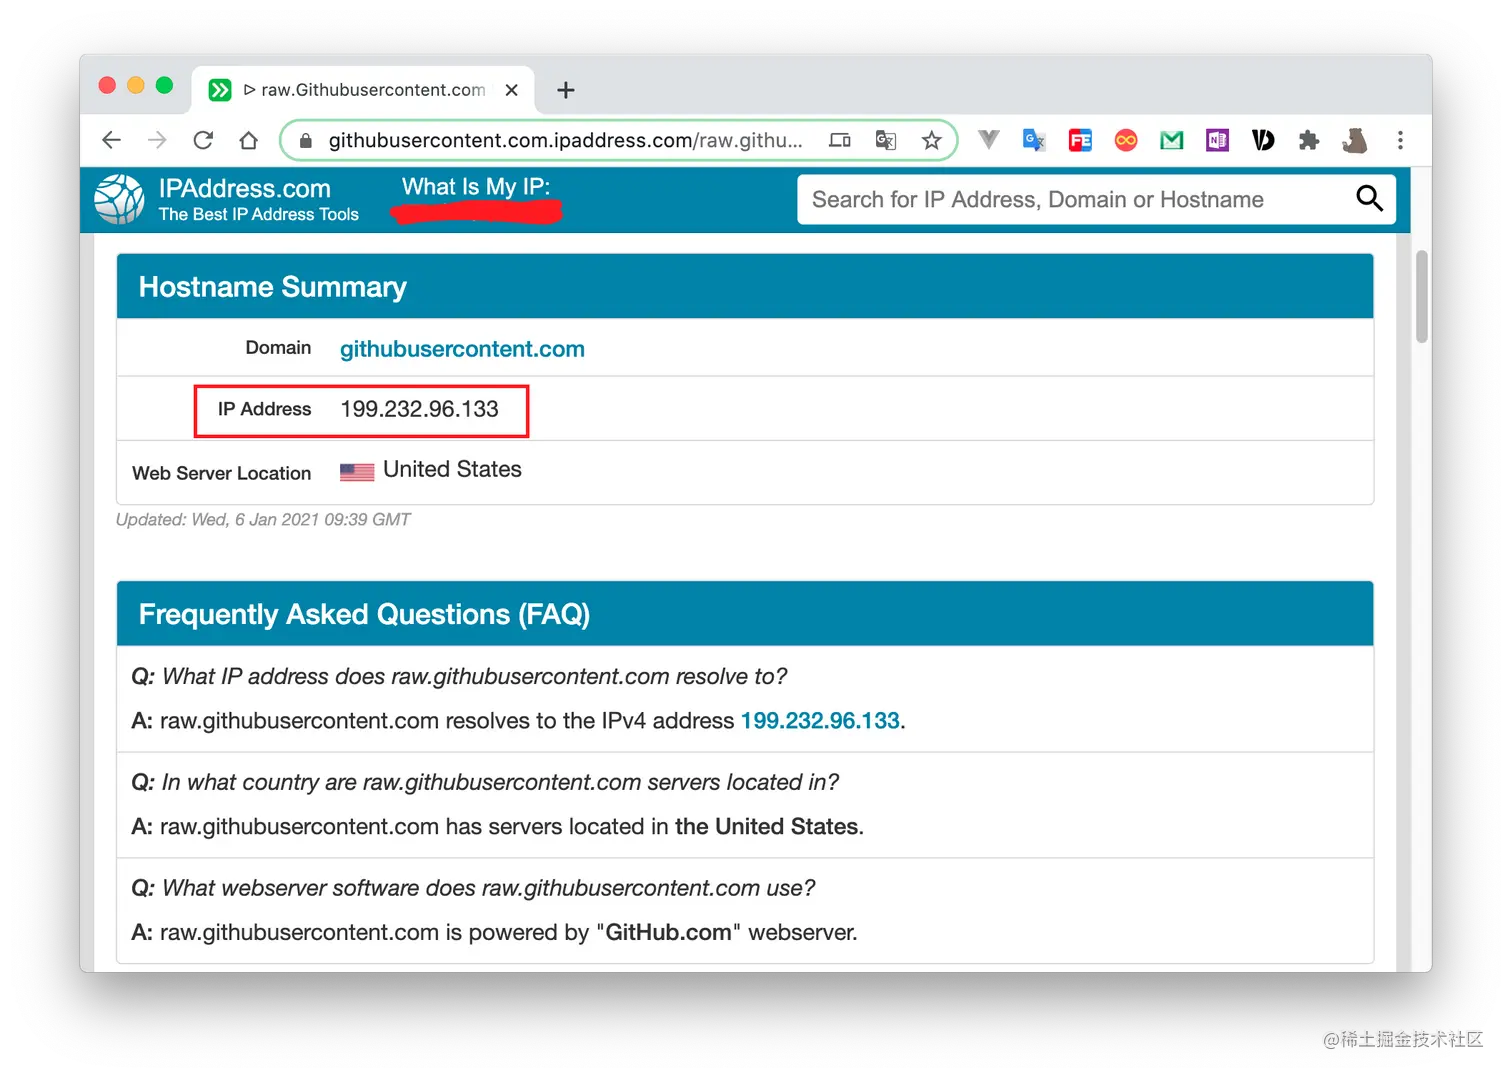Click the 199.232.96.133 IP value
Screen dimensions: 1512x1078
click(x=419, y=409)
